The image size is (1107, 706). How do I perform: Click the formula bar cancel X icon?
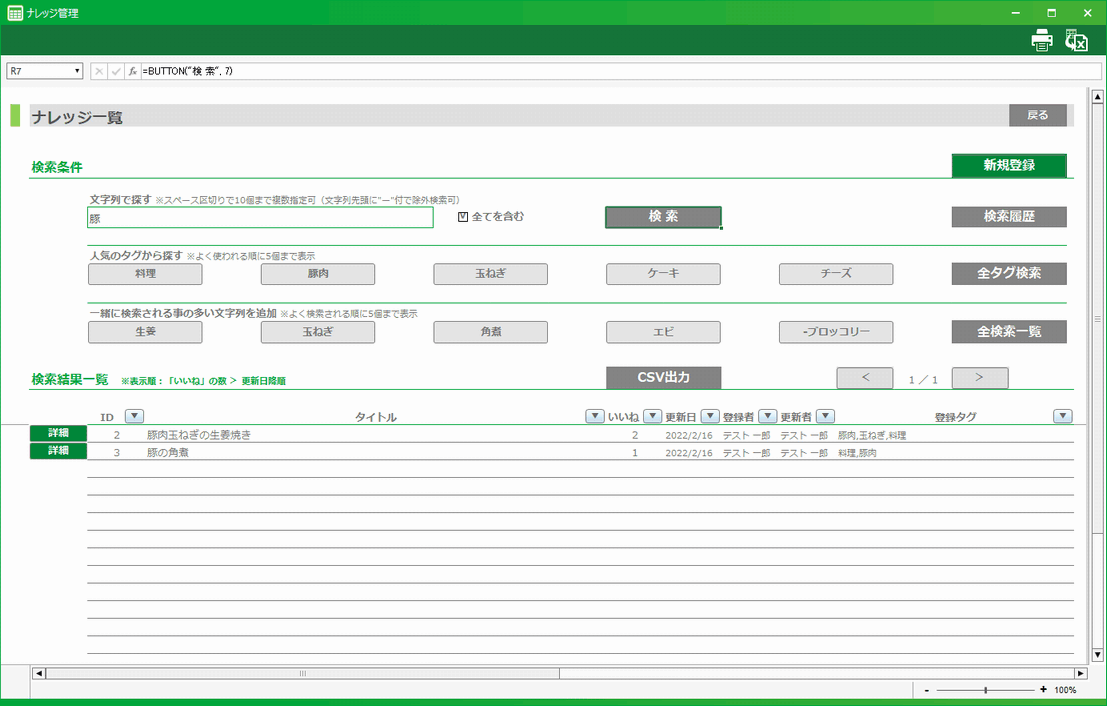point(99,71)
